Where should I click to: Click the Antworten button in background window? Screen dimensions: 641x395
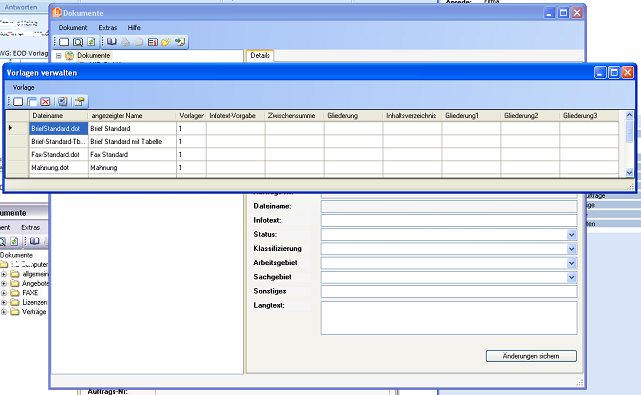click(x=20, y=7)
